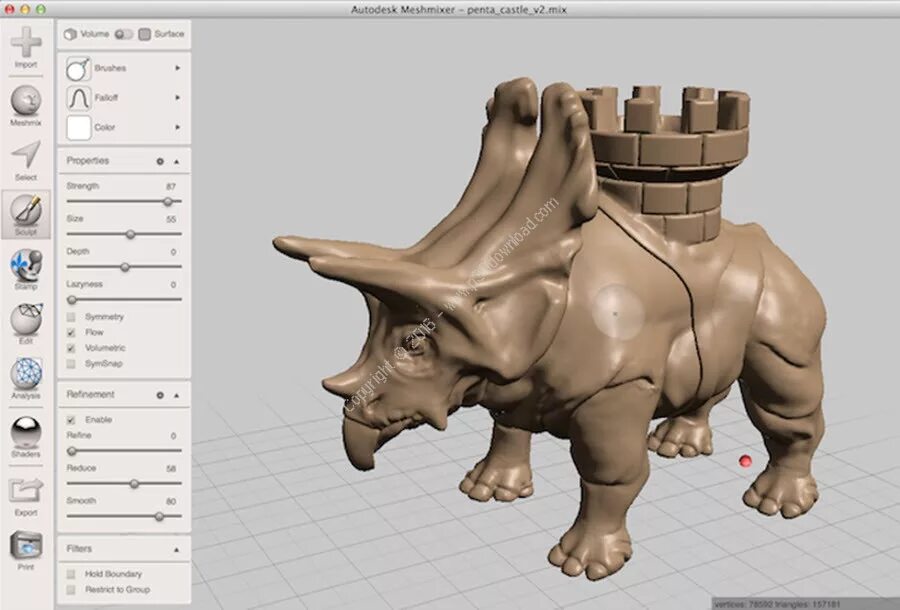Click the Properties header title
The height and width of the screenshot is (610, 900).
coord(87,161)
